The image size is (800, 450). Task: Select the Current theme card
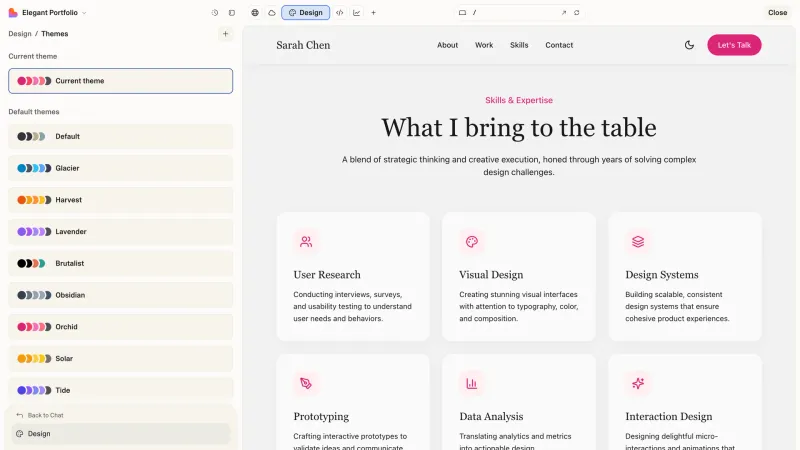(120, 81)
